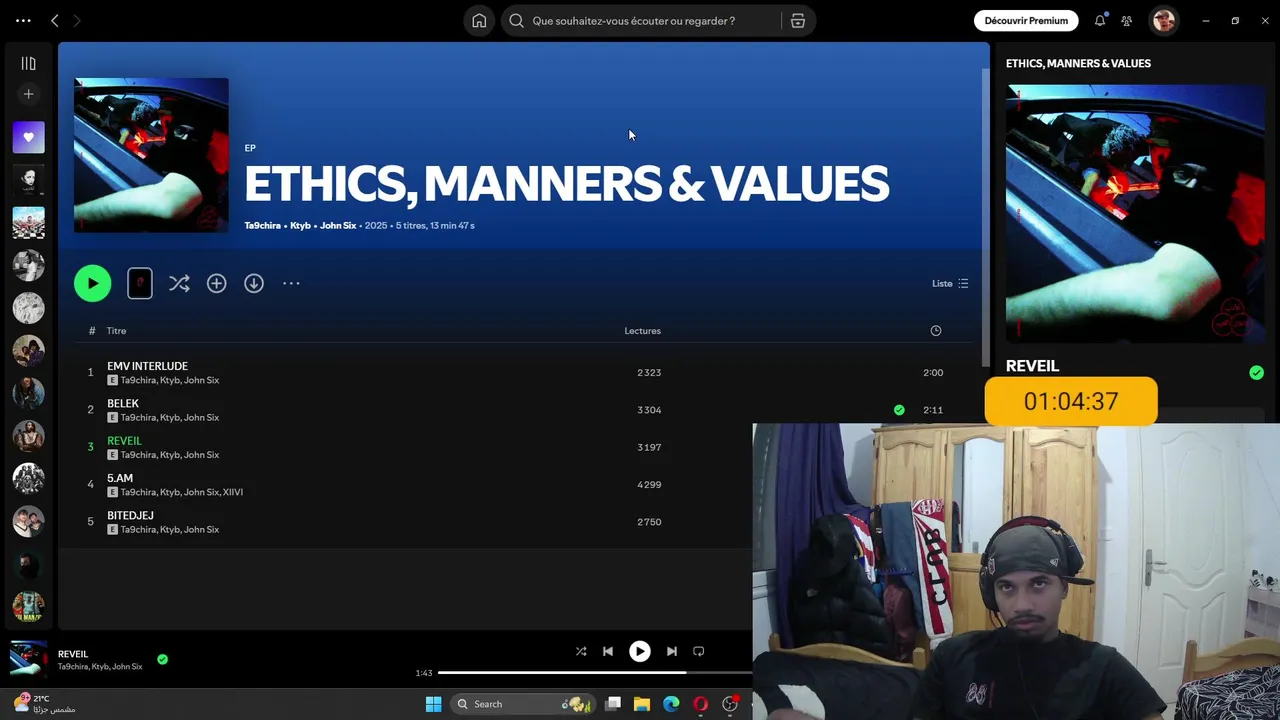Open notifications bell
Screen dimensions: 1280x720
(x=1100, y=20)
